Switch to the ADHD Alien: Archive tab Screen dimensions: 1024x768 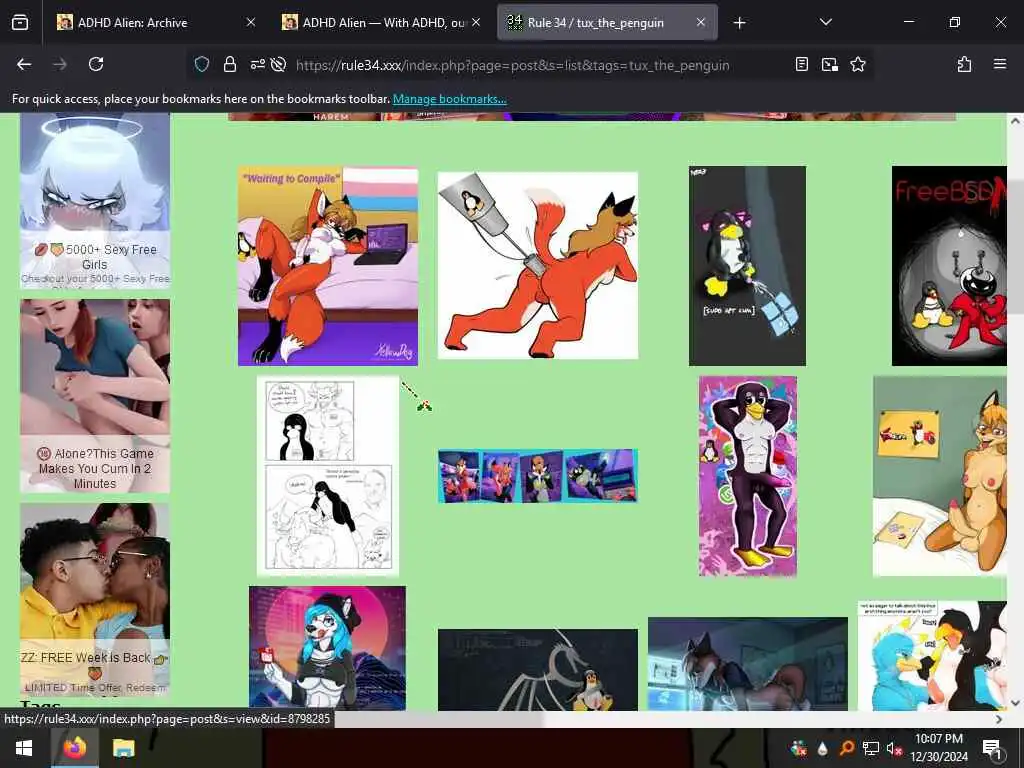[157, 22]
